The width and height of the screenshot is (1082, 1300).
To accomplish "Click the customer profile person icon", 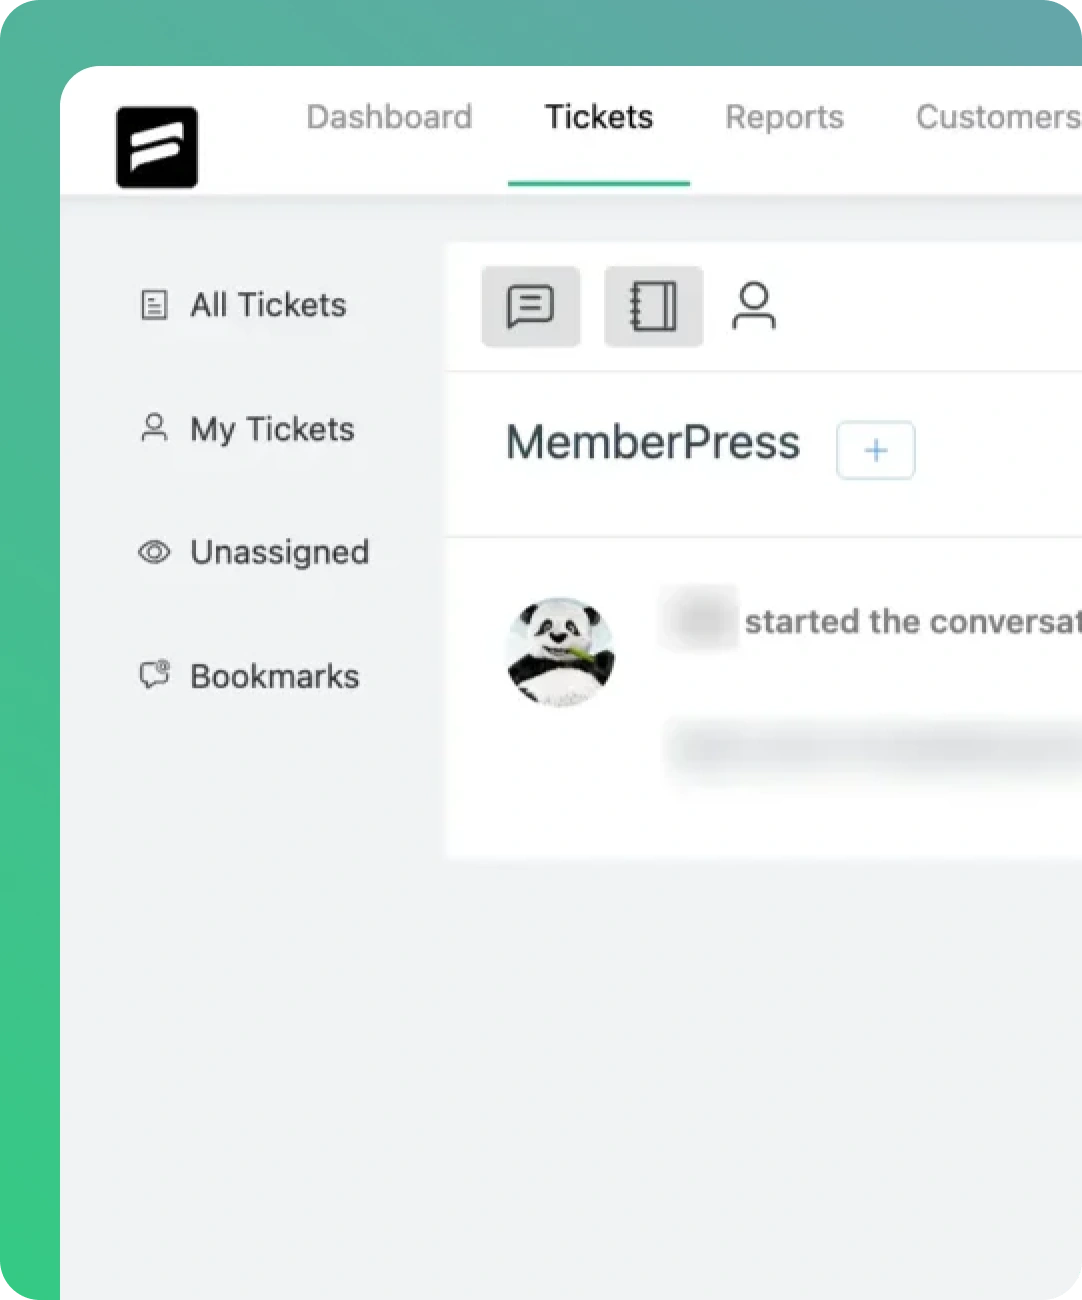I will tap(754, 306).
